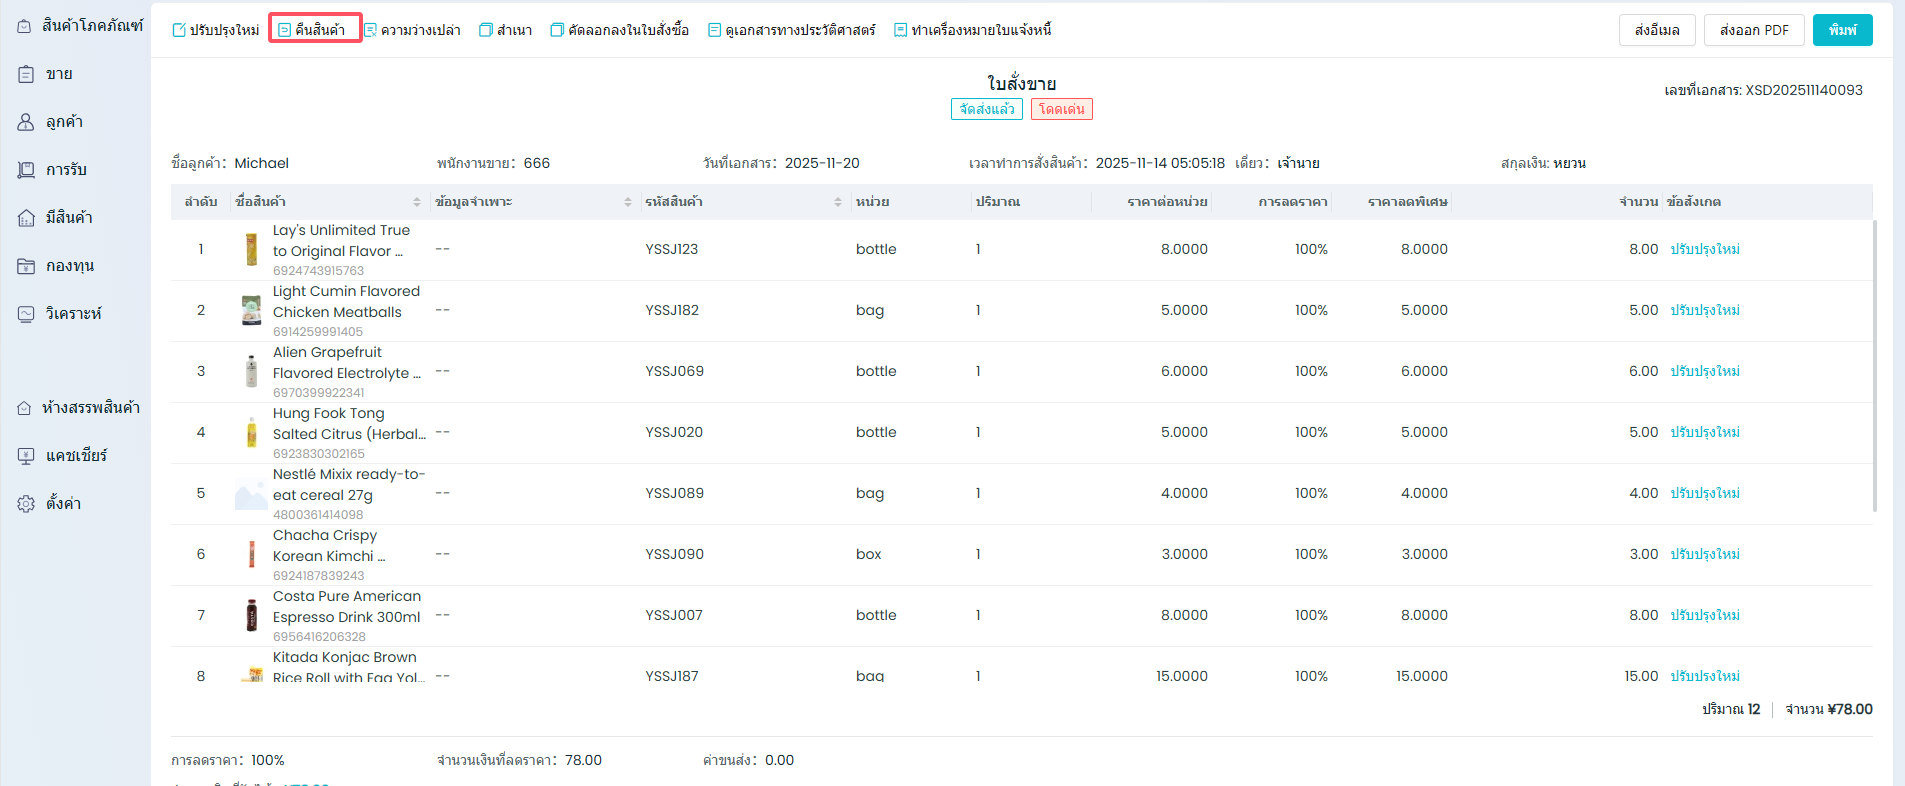
Task: Sort table by ชื่อสินค้า column arrows
Action: point(417,202)
